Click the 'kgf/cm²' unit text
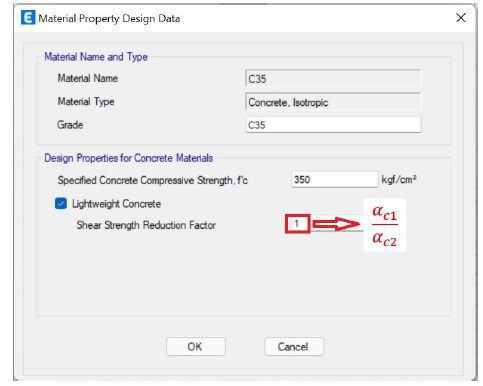The image size is (483, 386). (x=399, y=180)
